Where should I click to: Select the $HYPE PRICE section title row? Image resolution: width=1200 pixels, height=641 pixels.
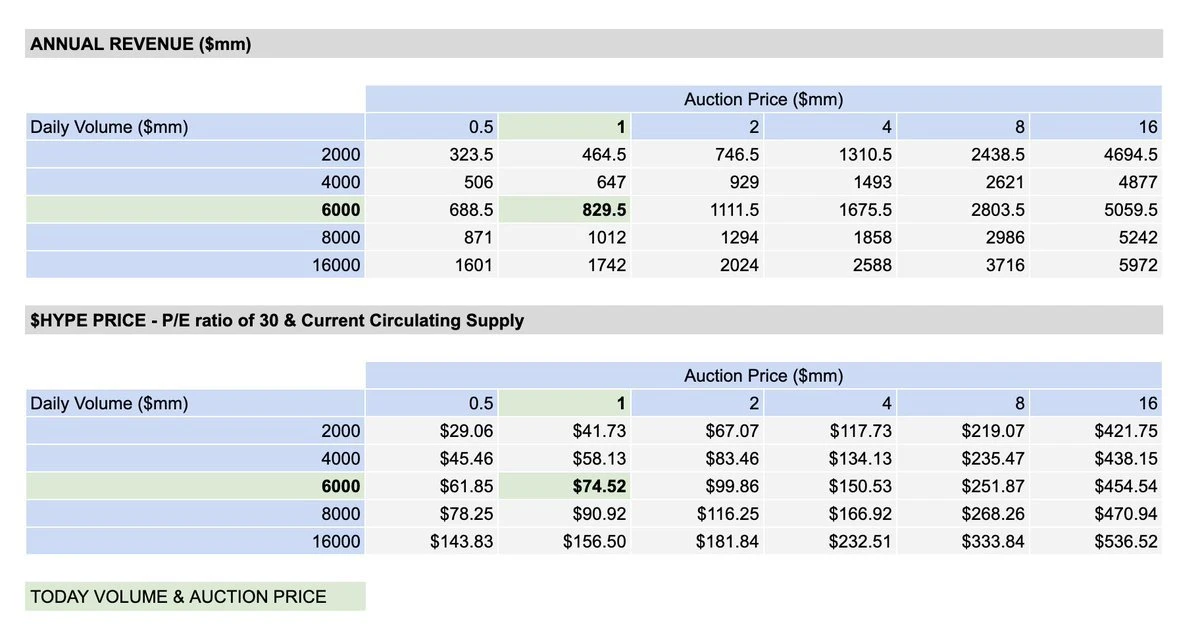tap(277, 321)
